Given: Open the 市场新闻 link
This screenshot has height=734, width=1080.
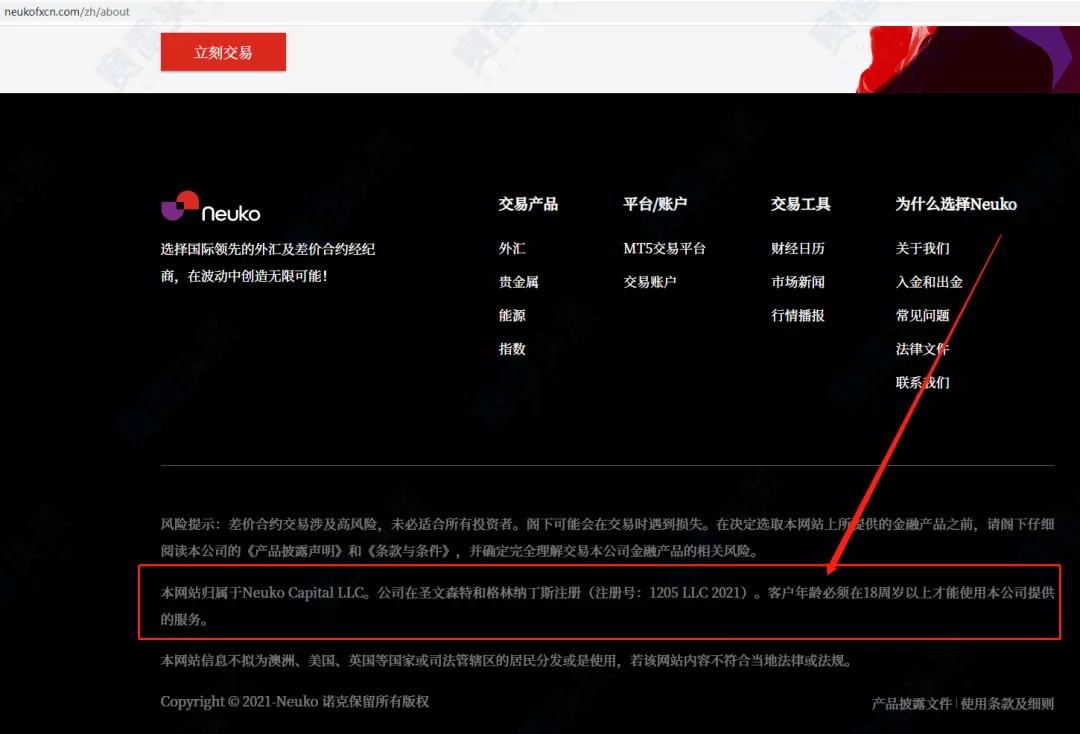Looking at the screenshot, I should click(x=798, y=282).
